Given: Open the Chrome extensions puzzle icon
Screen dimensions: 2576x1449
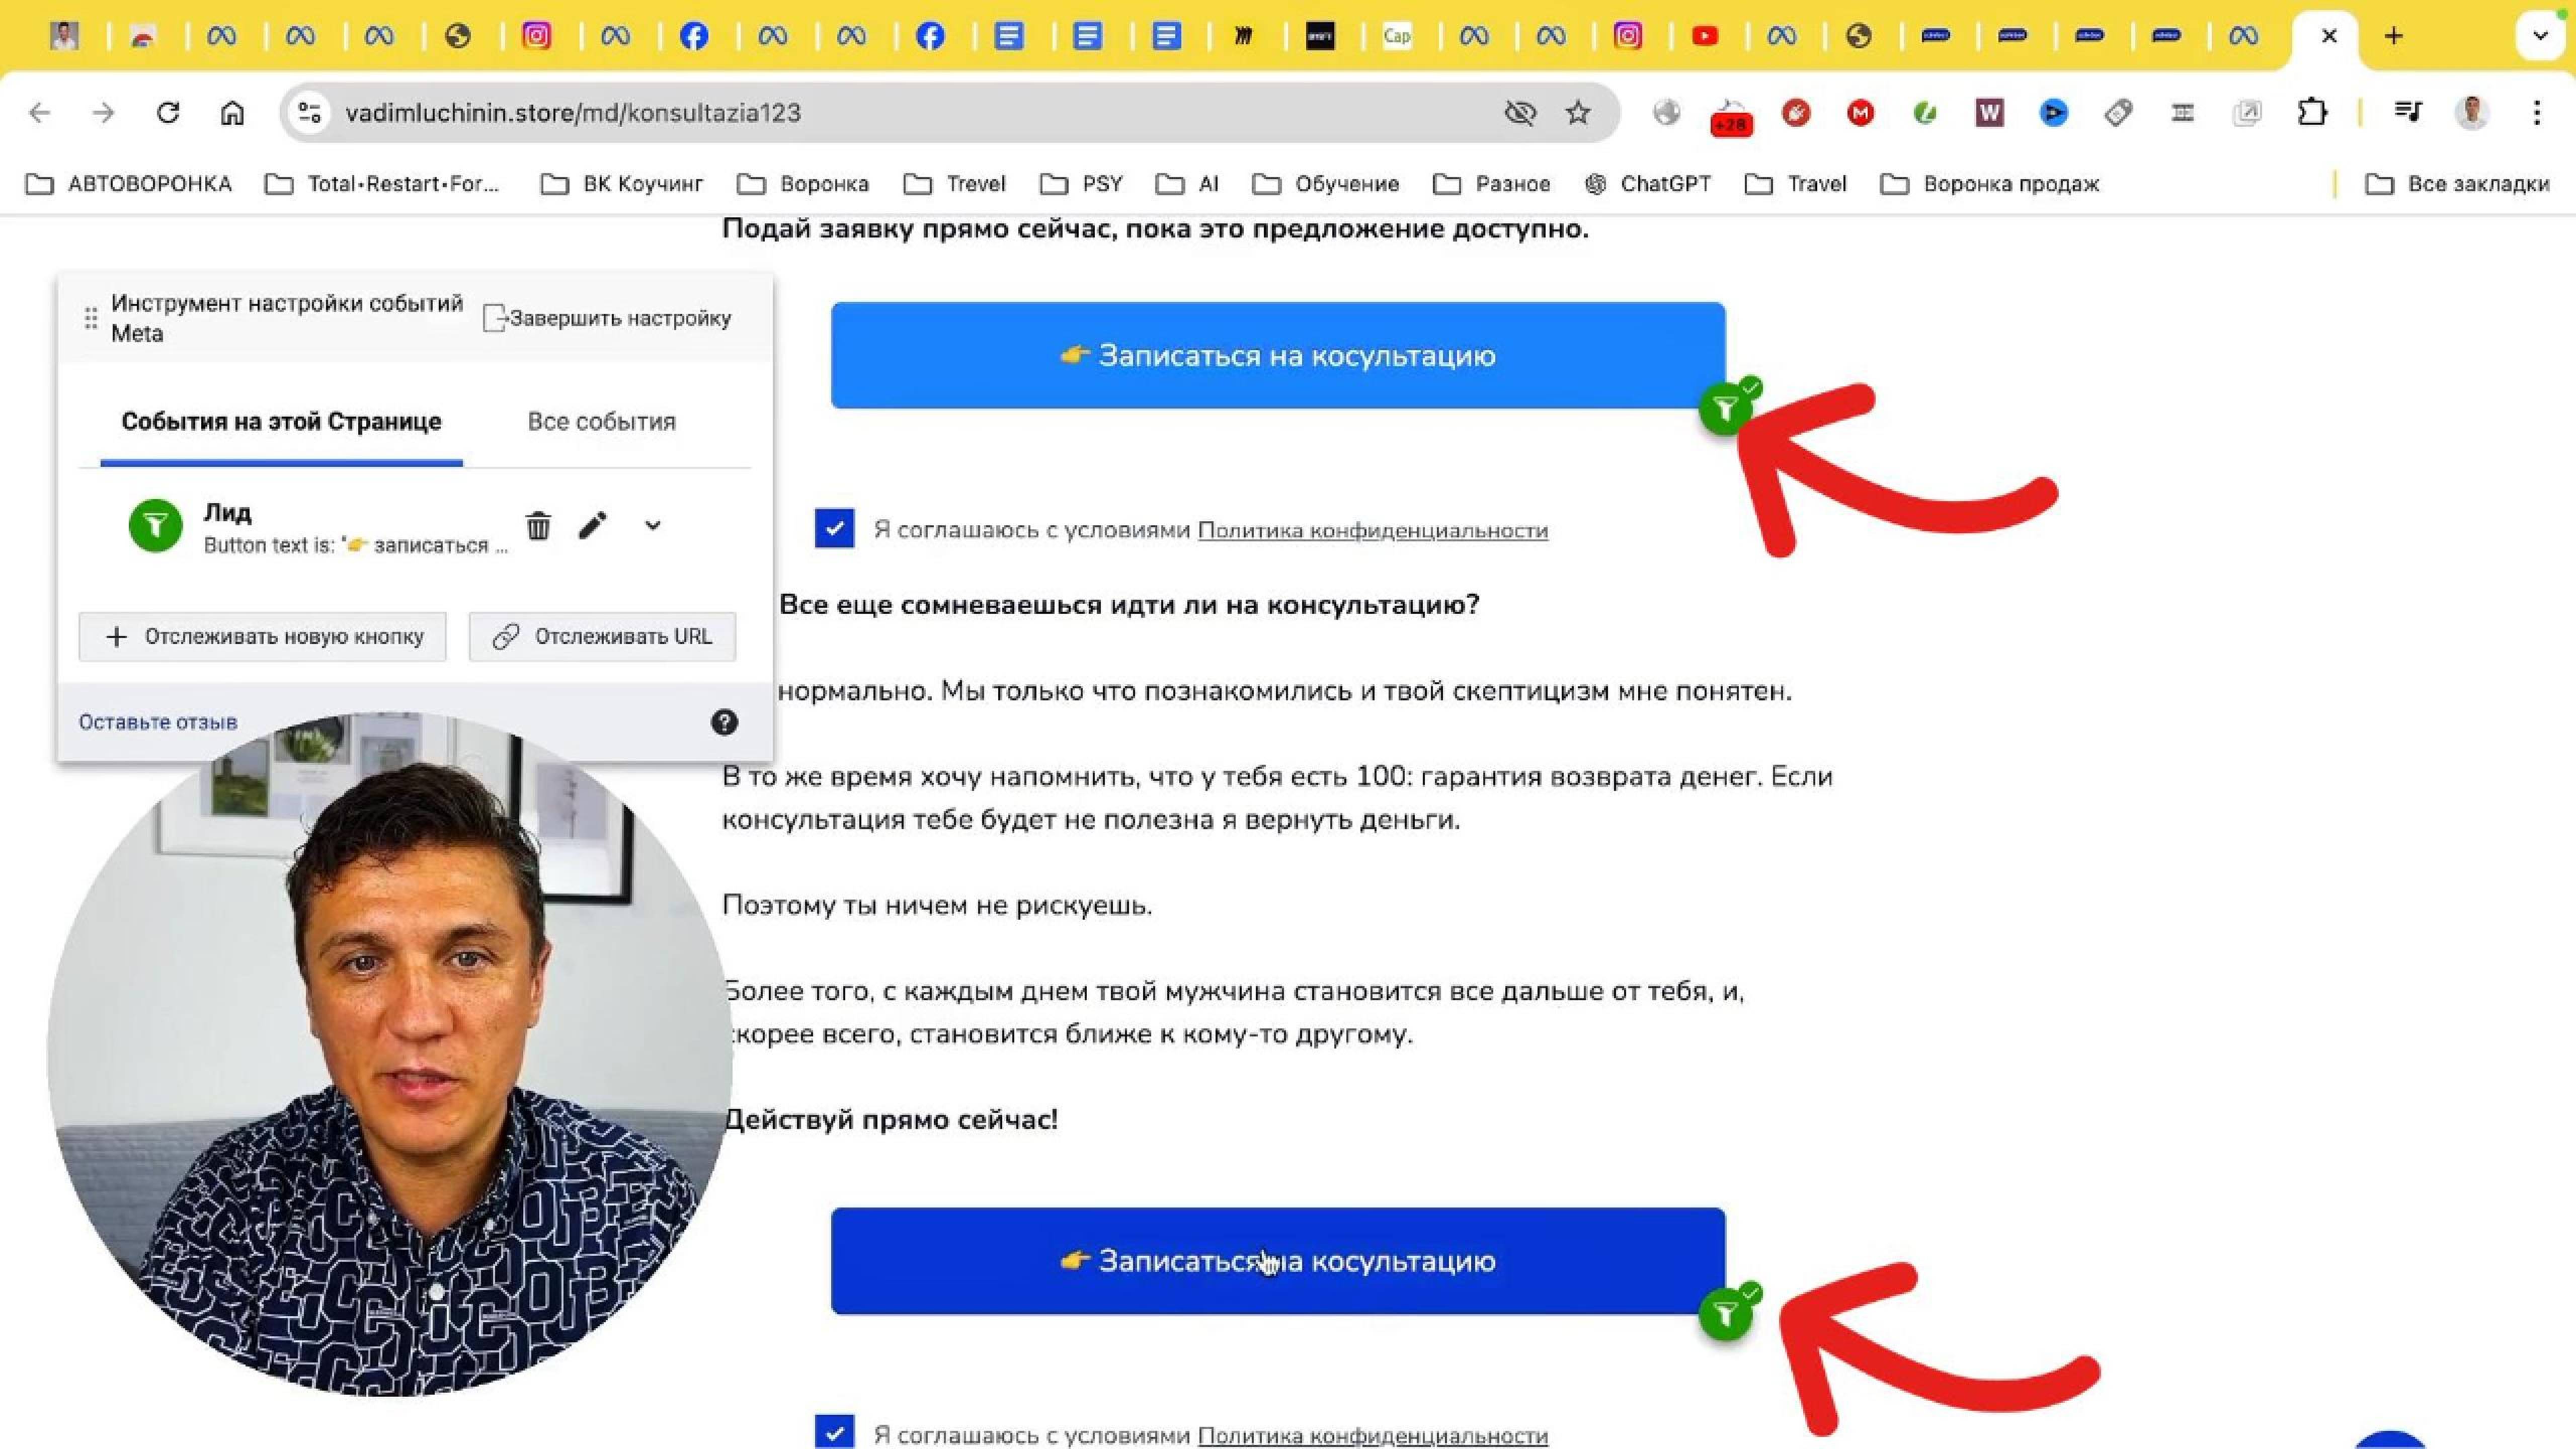Looking at the screenshot, I should [2312, 112].
